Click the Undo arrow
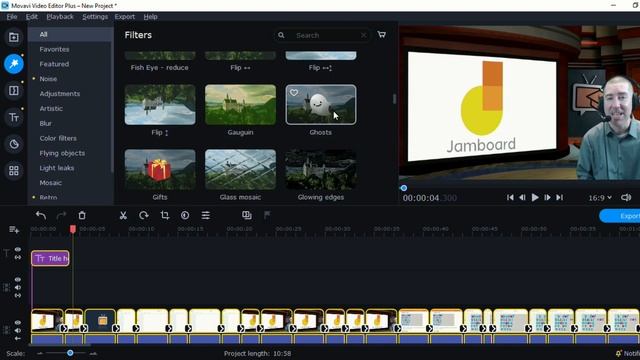Screen dimensions: 640x360 (40, 215)
